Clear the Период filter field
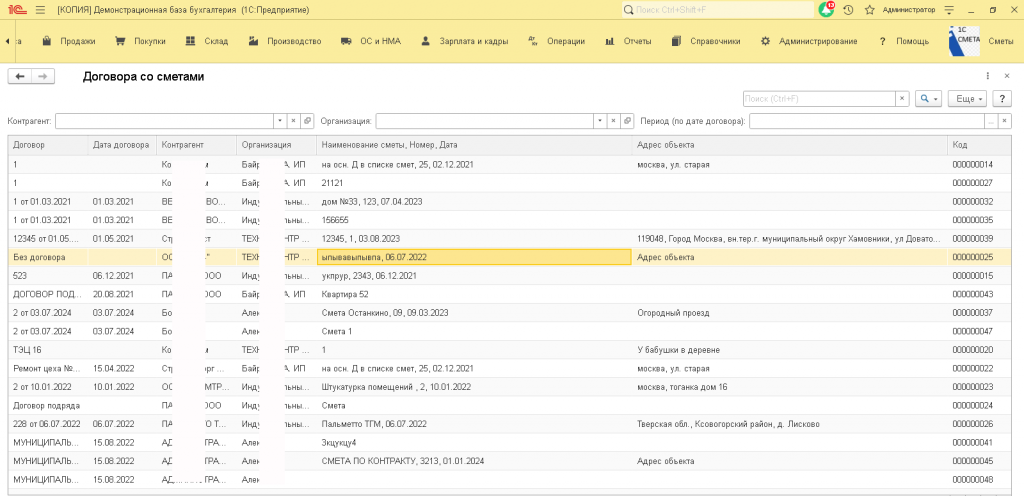Screen dimensions: 1024x496 tap(1005, 121)
